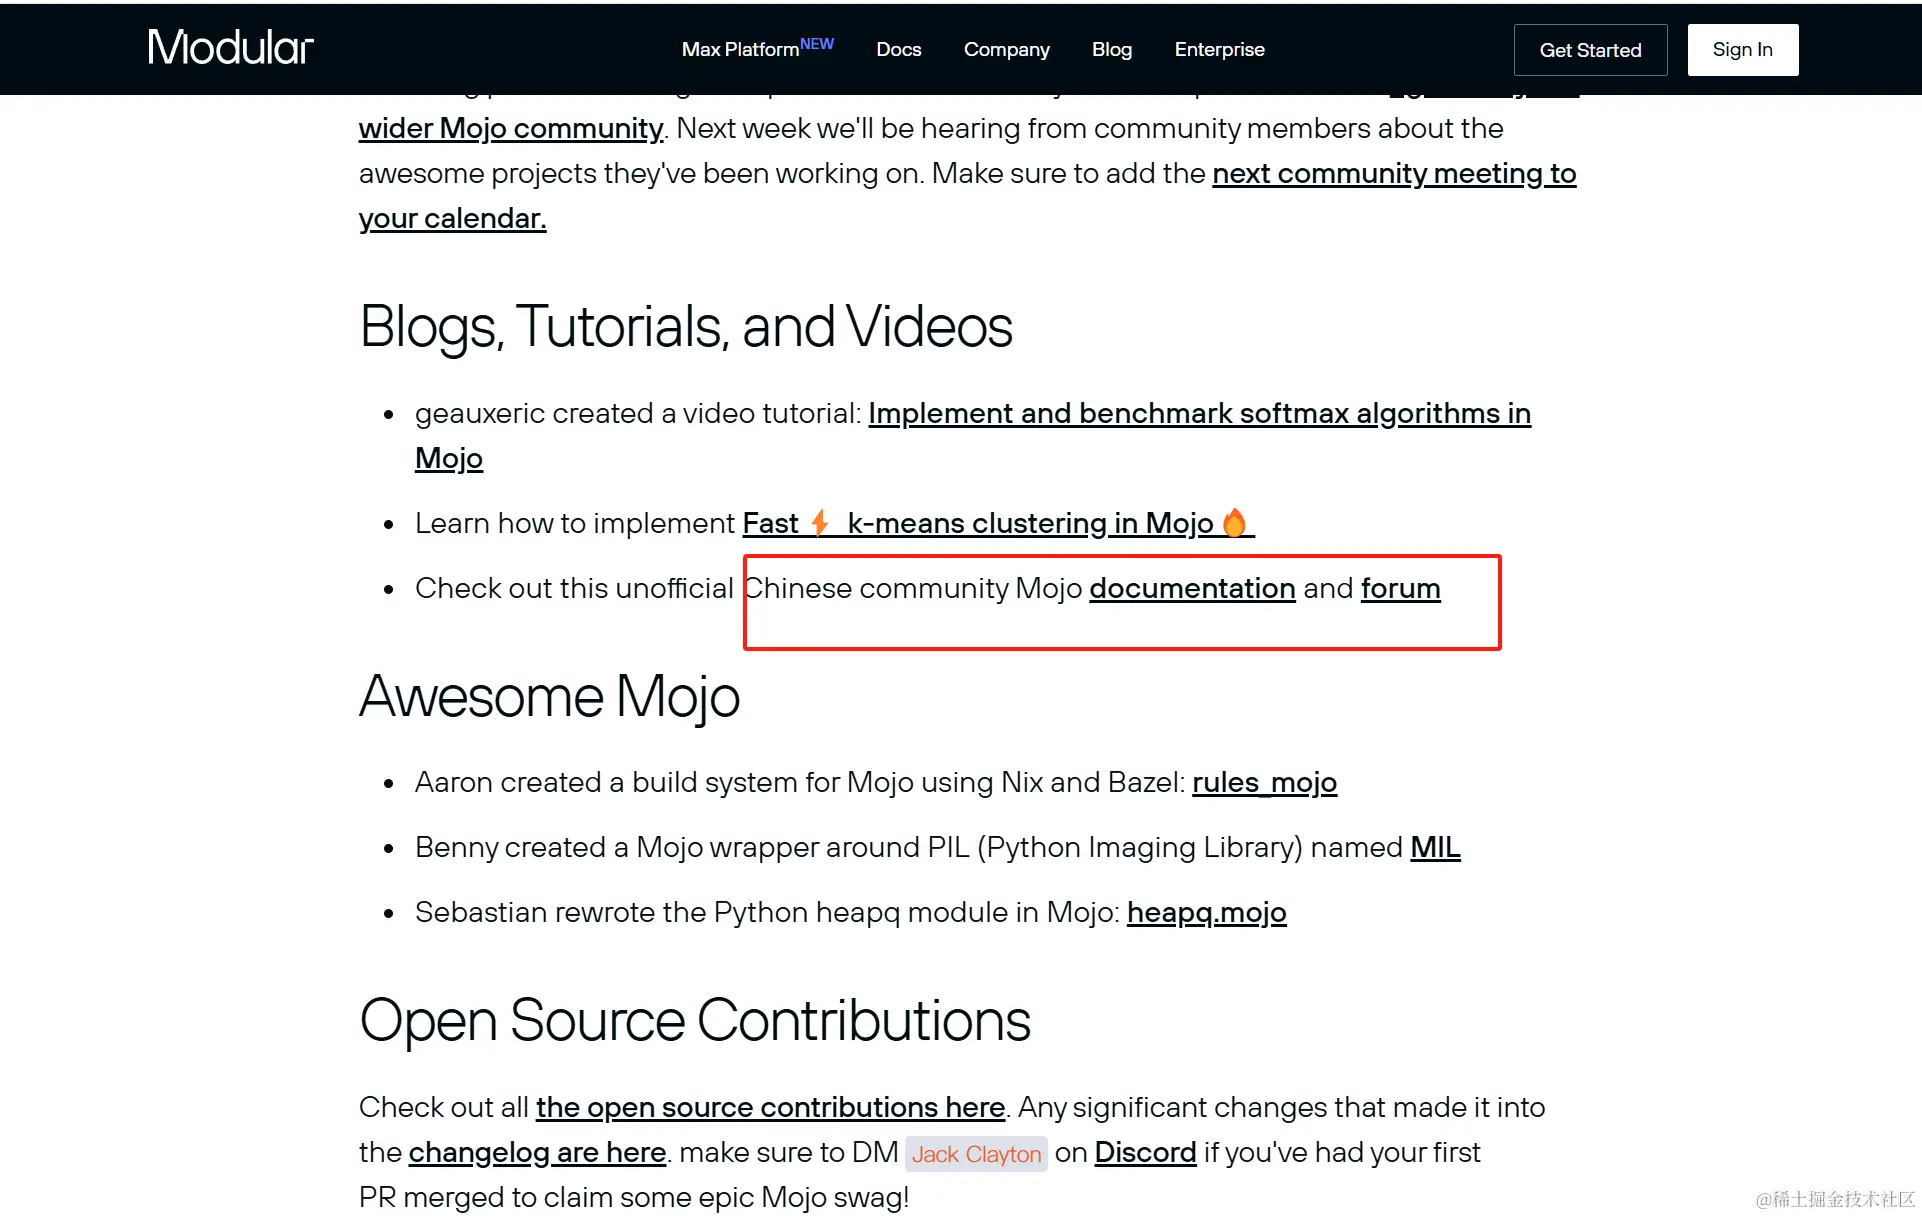Open the Chinese community documentation link
The height and width of the screenshot is (1216, 1922).
(1192, 589)
